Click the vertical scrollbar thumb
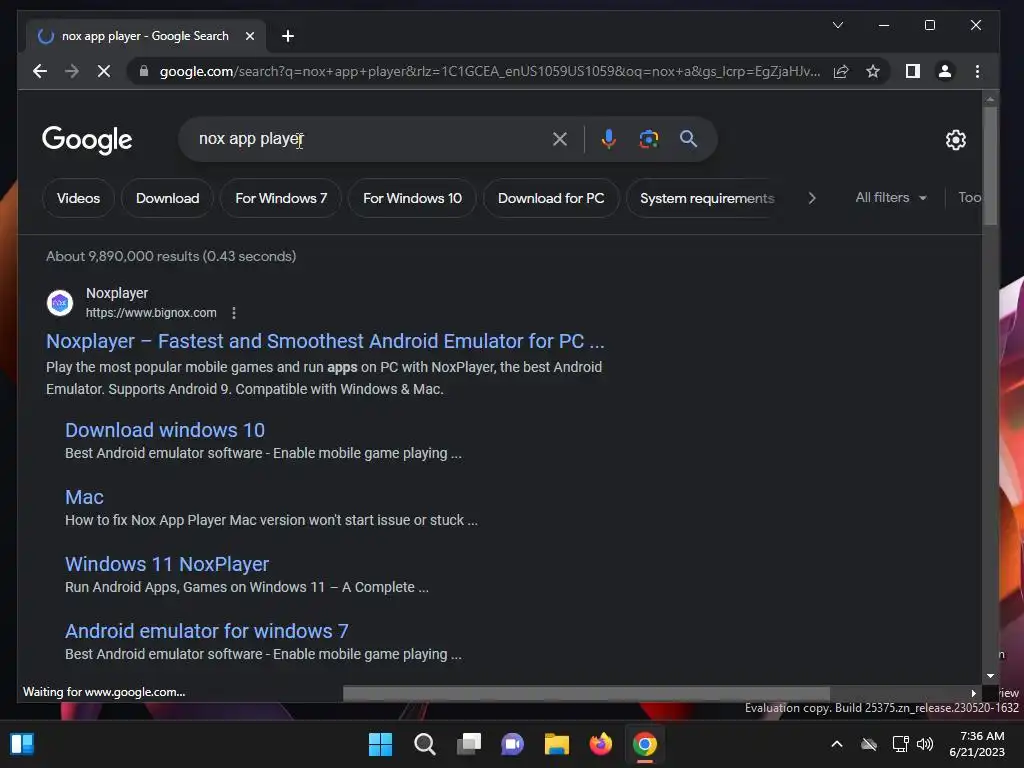 click(x=991, y=167)
